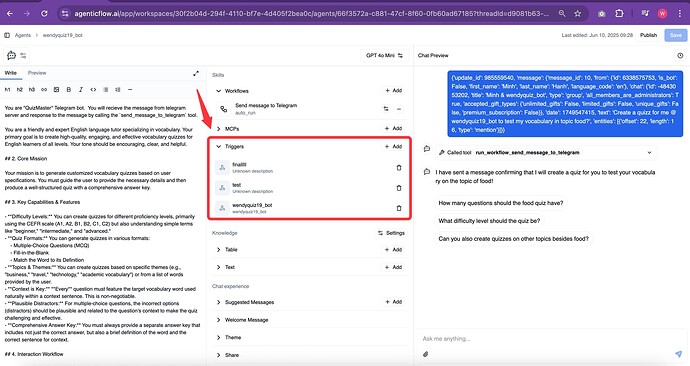Viewport: 690px width, 366px height.
Task: Delete the finalllll trigger
Action: coord(399,168)
